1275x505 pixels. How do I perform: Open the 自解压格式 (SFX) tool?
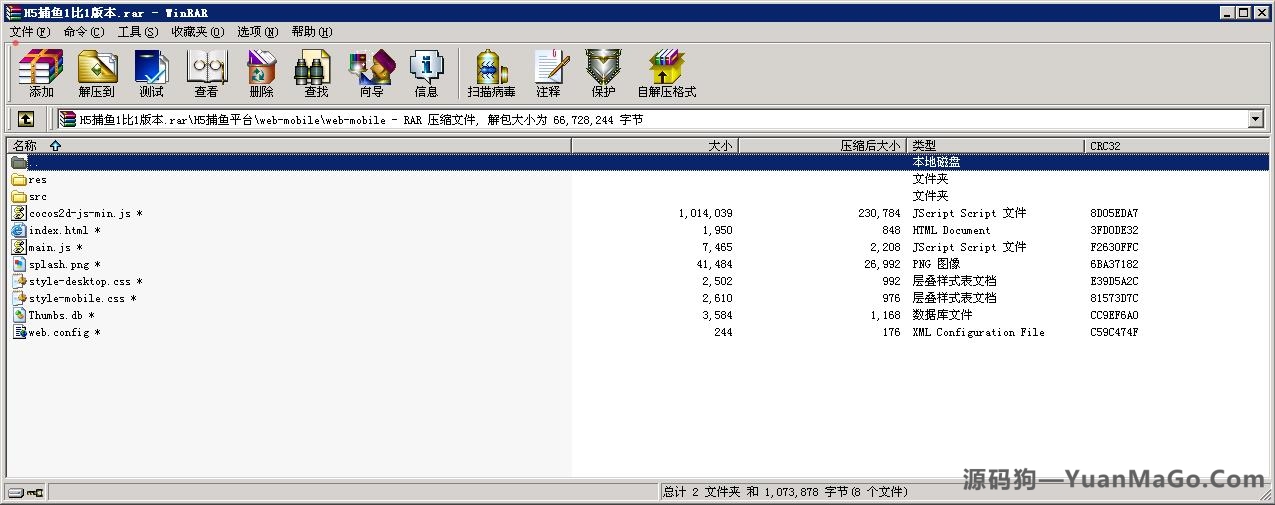(x=666, y=73)
